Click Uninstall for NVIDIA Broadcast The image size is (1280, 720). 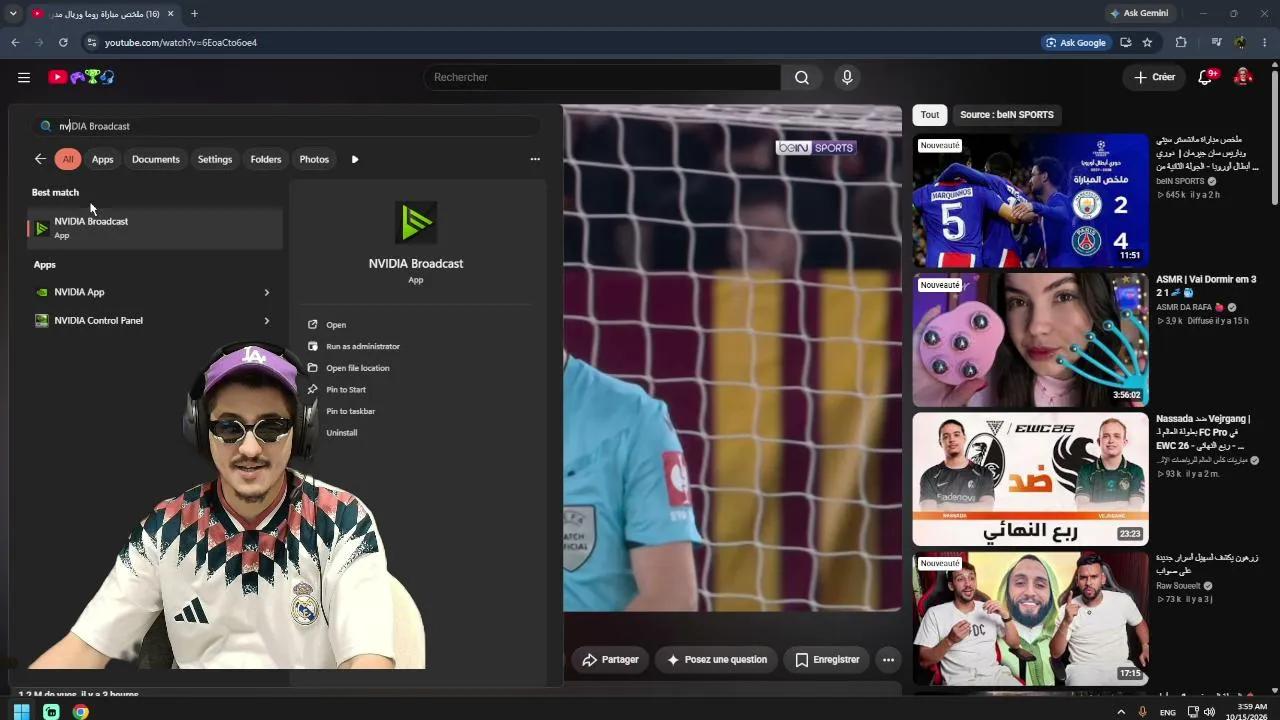[x=341, y=433]
